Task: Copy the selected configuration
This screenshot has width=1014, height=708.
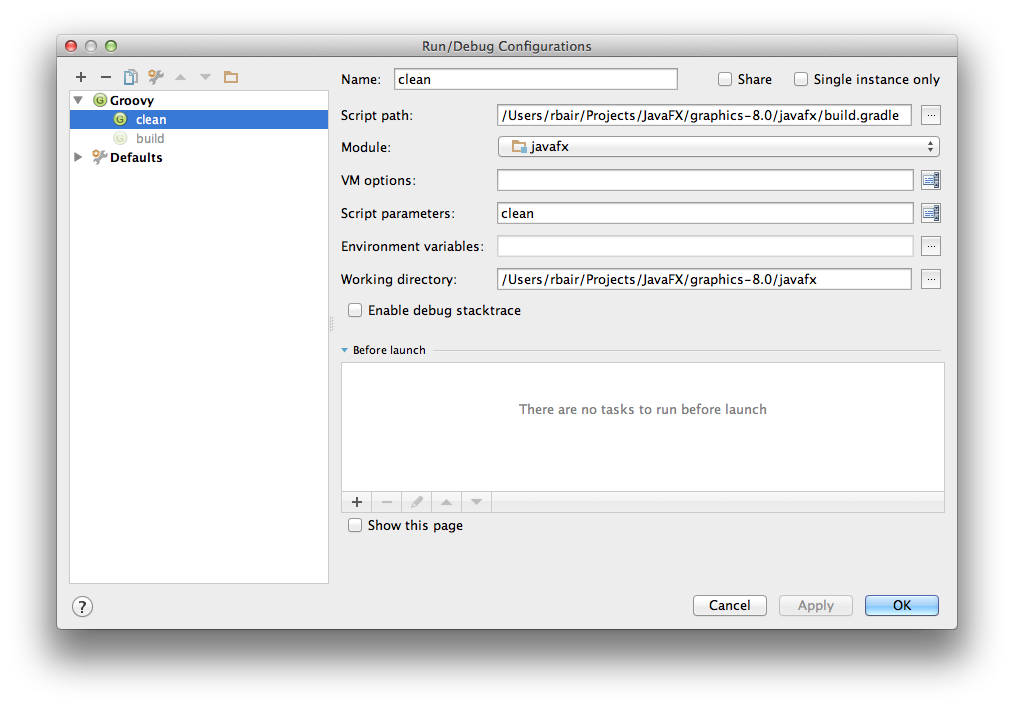Action: tap(130, 77)
